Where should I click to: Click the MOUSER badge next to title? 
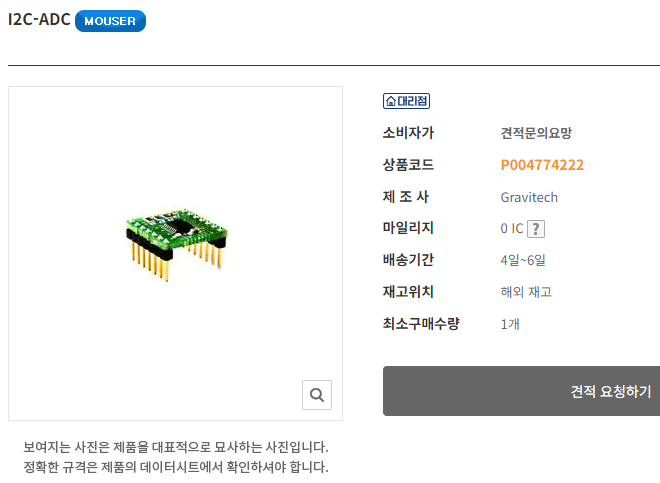point(110,21)
